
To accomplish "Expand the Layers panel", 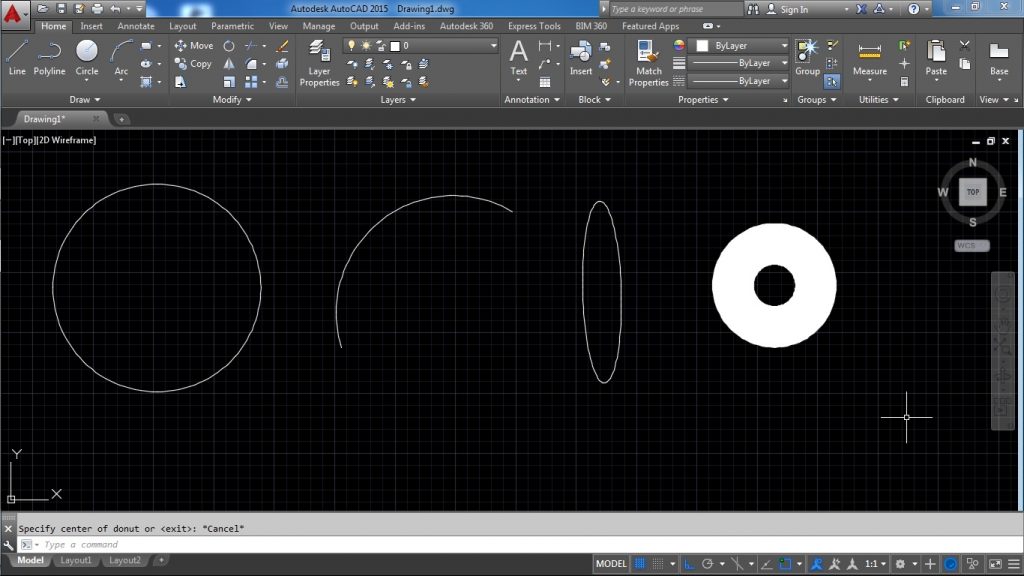I will (x=398, y=100).
